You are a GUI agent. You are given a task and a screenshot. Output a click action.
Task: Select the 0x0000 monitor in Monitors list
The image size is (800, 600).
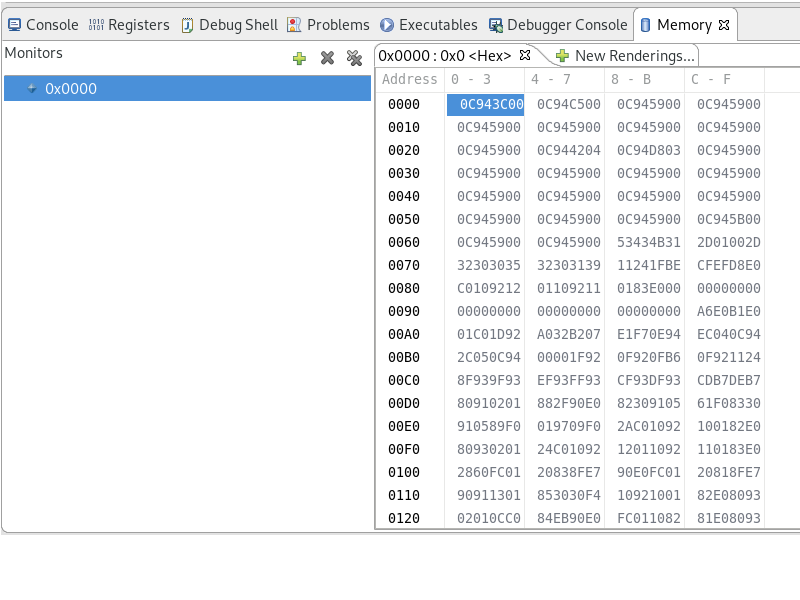pyautogui.click(x=187, y=88)
